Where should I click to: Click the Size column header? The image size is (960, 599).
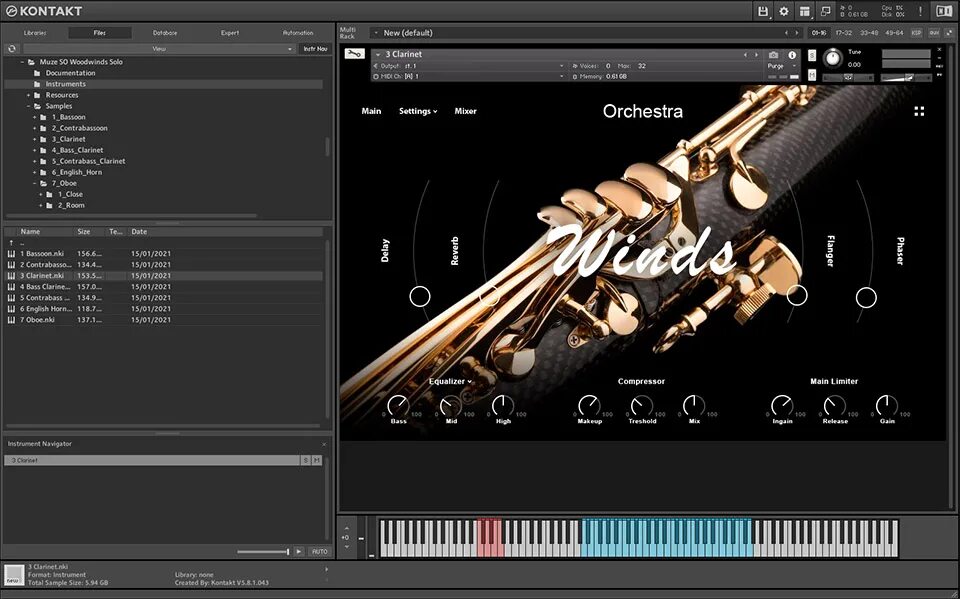pyautogui.click(x=84, y=232)
